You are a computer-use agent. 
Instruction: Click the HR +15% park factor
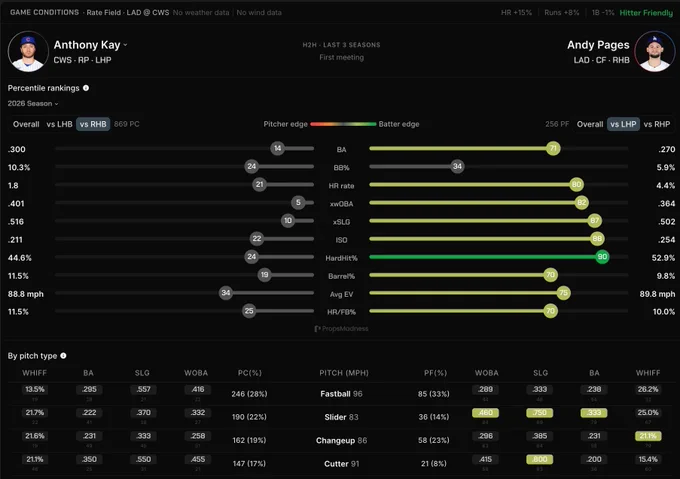pyautogui.click(x=516, y=13)
